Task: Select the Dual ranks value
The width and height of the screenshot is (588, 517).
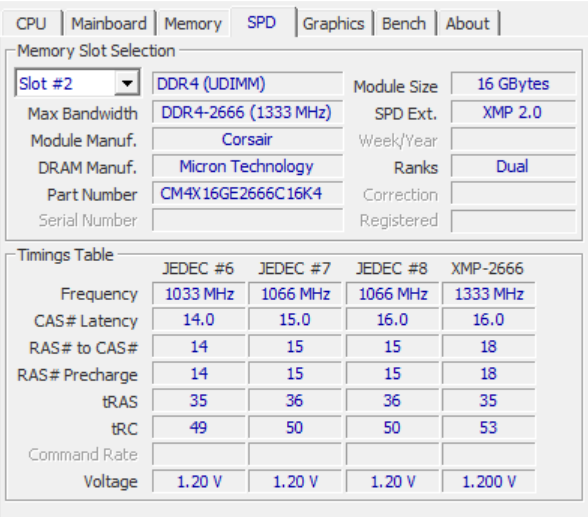Action: 513,166
